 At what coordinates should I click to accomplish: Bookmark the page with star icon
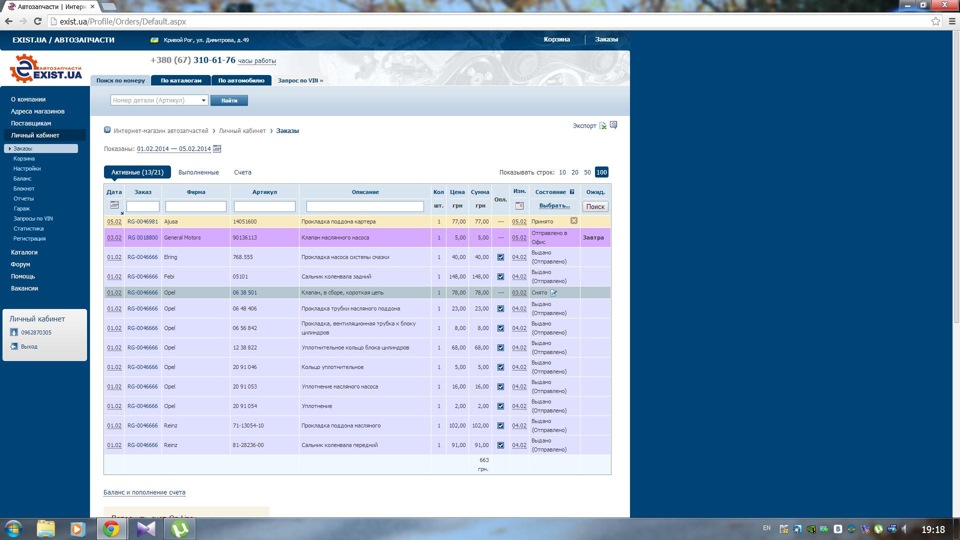[936, 21]
